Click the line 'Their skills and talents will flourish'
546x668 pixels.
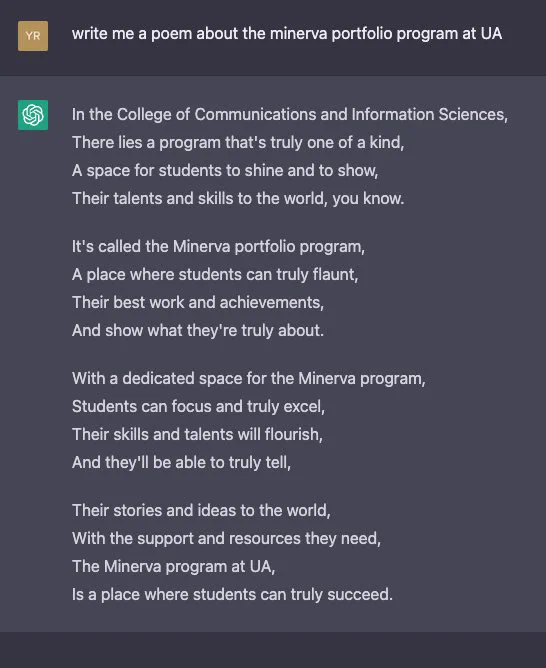197,435
